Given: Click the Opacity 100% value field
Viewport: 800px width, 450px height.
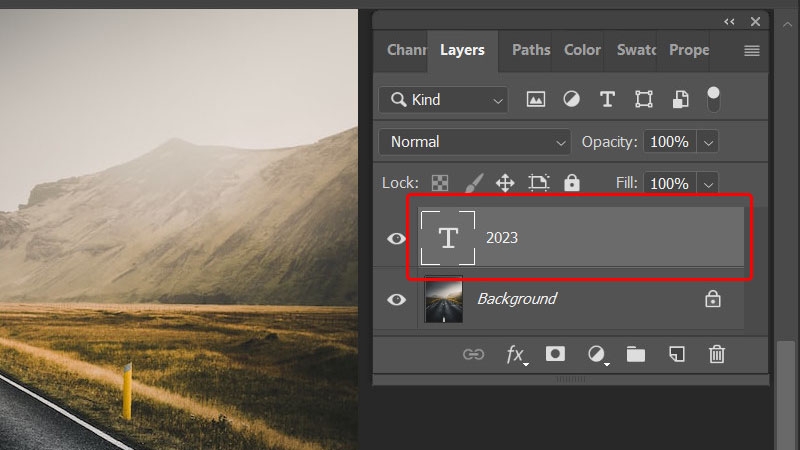Looking at the screenshot, I should click(x=669, y=142).
